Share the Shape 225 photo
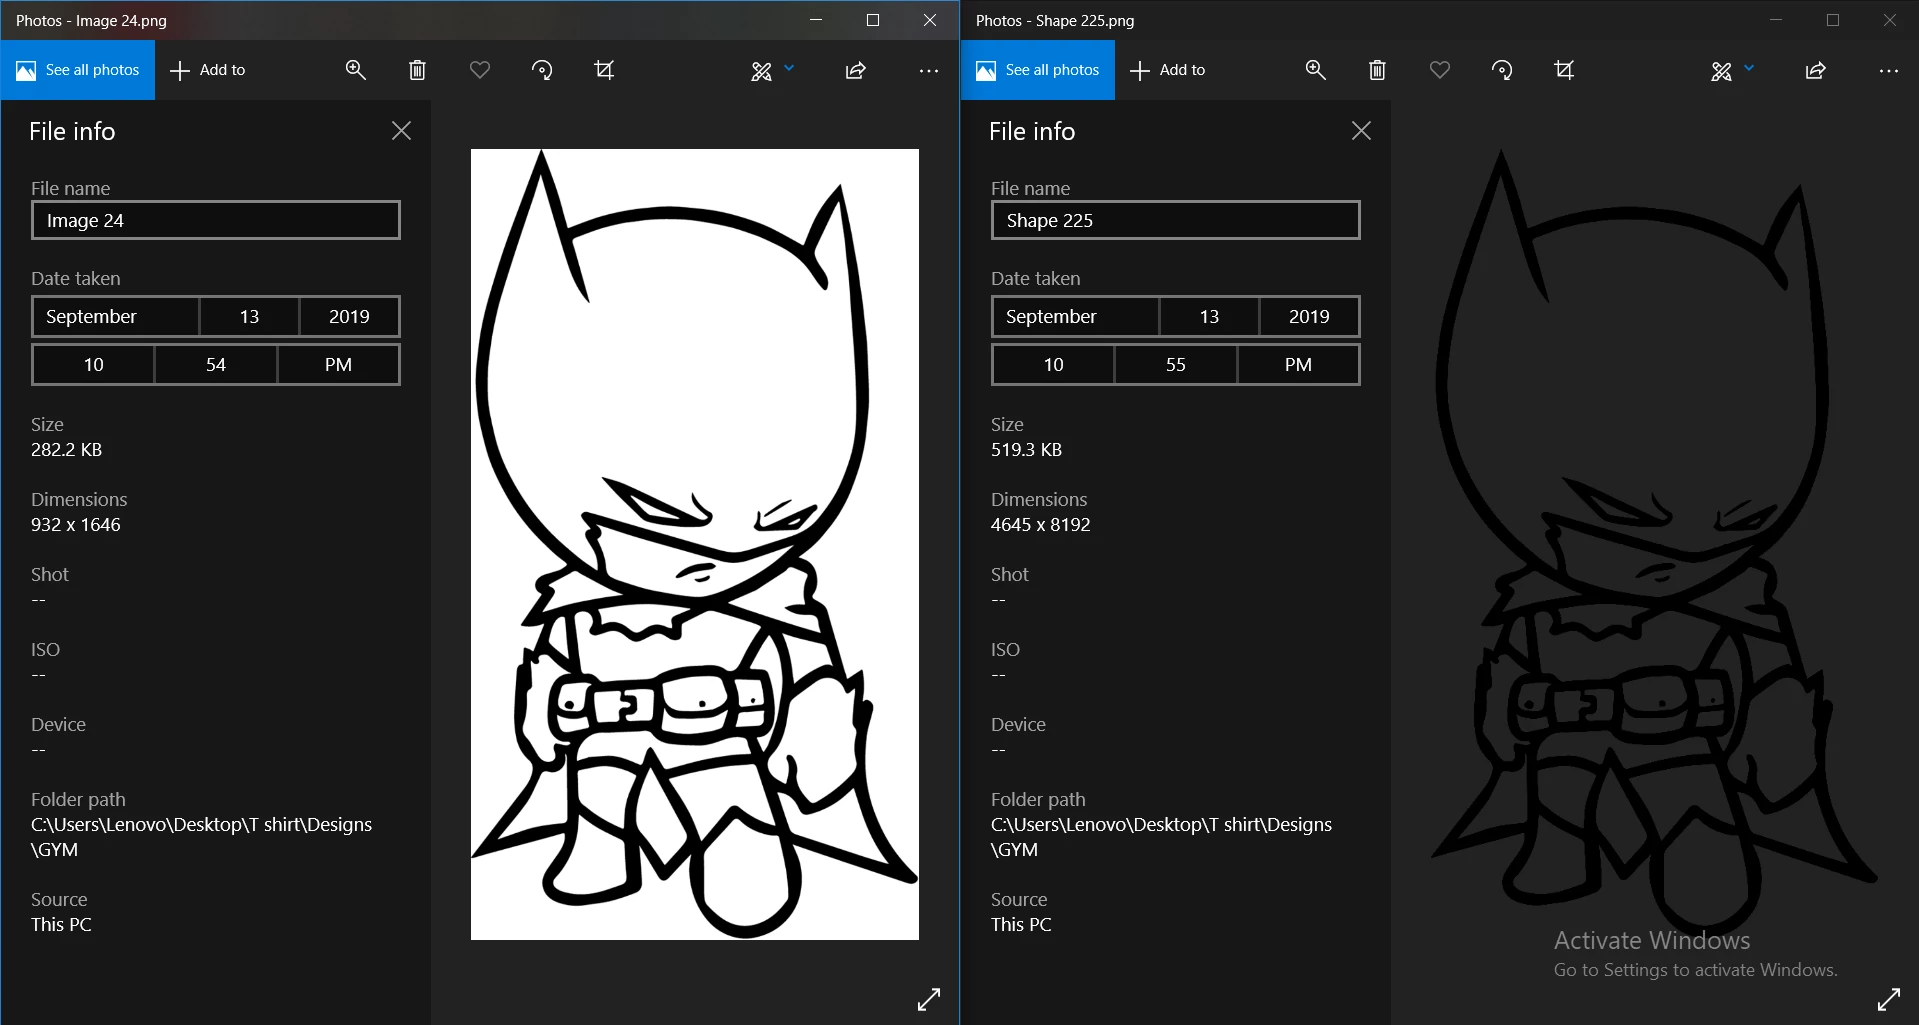The image size is (1919, 1025). tap(1816, 70)
